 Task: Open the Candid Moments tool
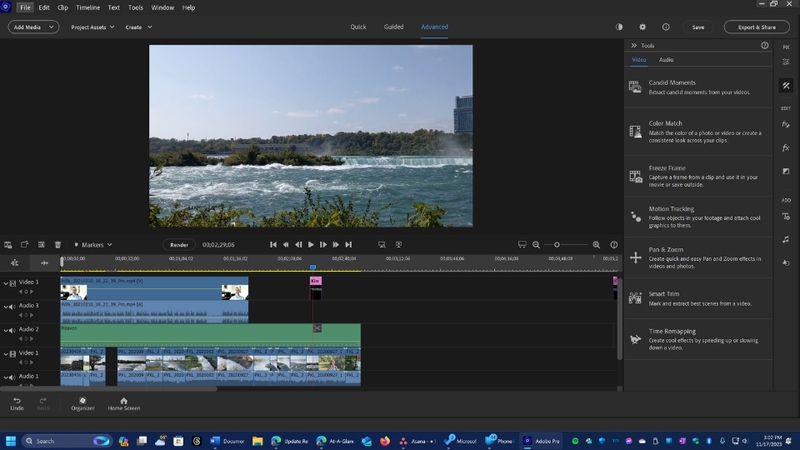tap(698, 87)
